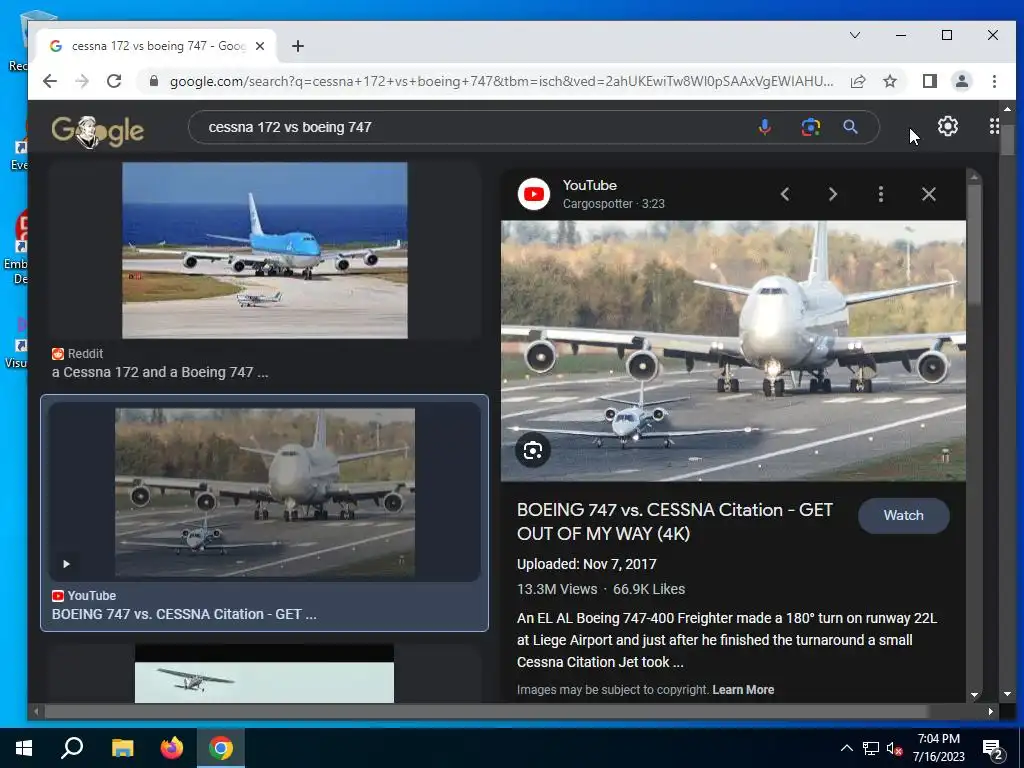This screenshot has height=768, width=1024.
Task: Click the magnifying glass search button
Action: [850, 127]
